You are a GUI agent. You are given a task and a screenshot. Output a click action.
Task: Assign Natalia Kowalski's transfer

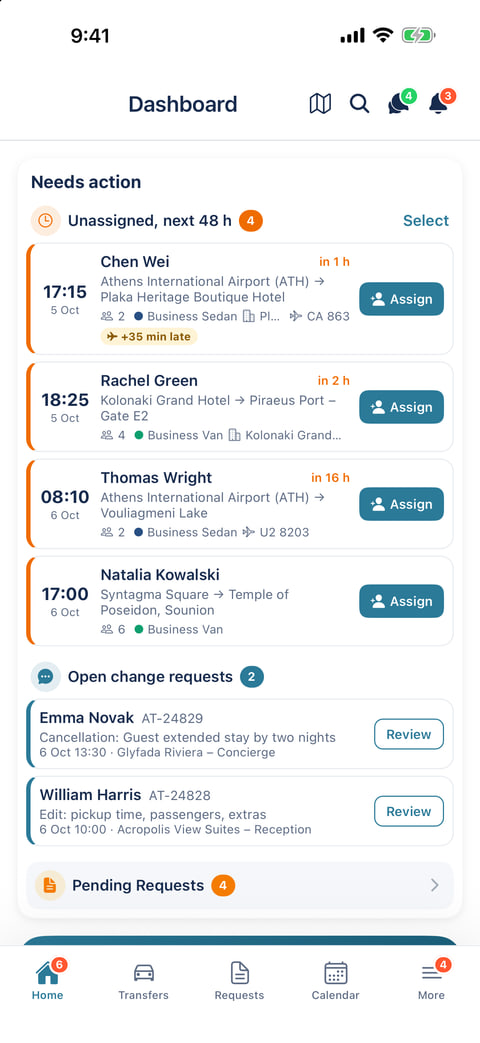click(x=402, y=601)
